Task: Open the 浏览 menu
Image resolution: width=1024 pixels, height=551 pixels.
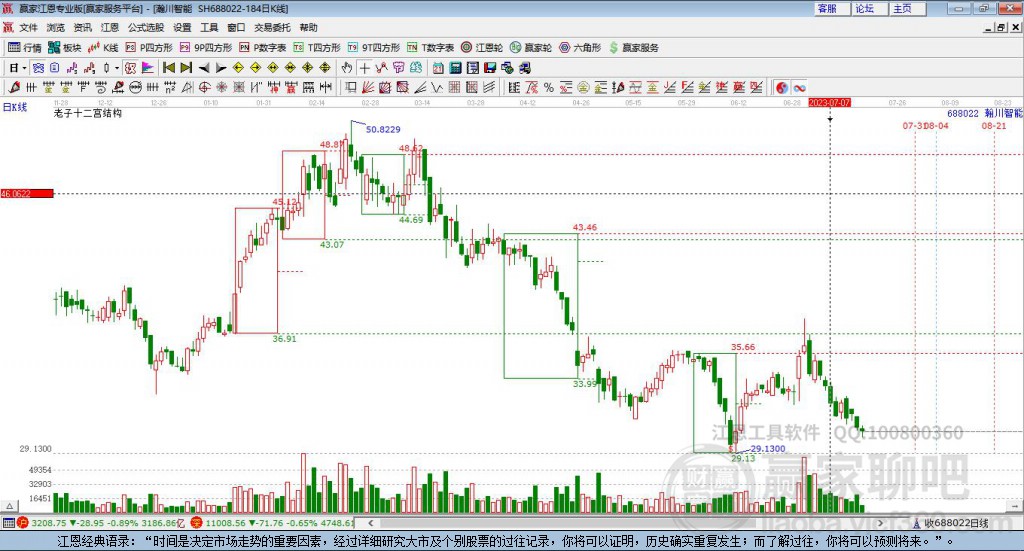Action: [56, 27]
